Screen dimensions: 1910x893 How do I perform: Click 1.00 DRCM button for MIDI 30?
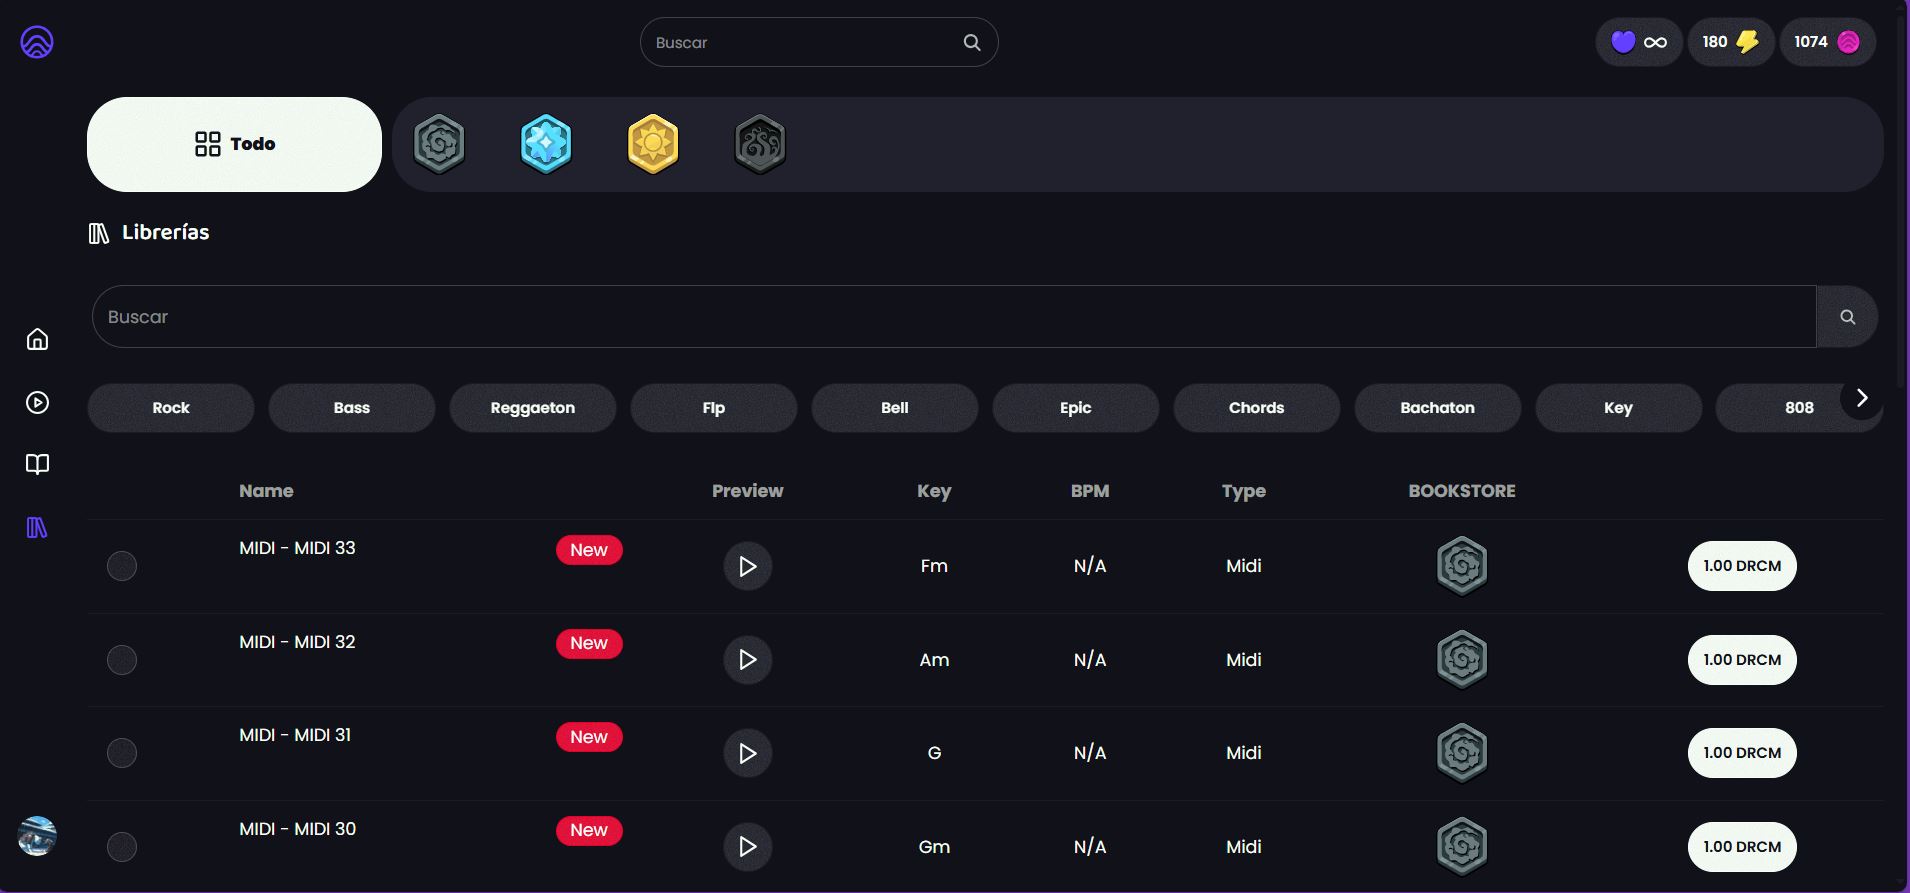(1741, 847)
